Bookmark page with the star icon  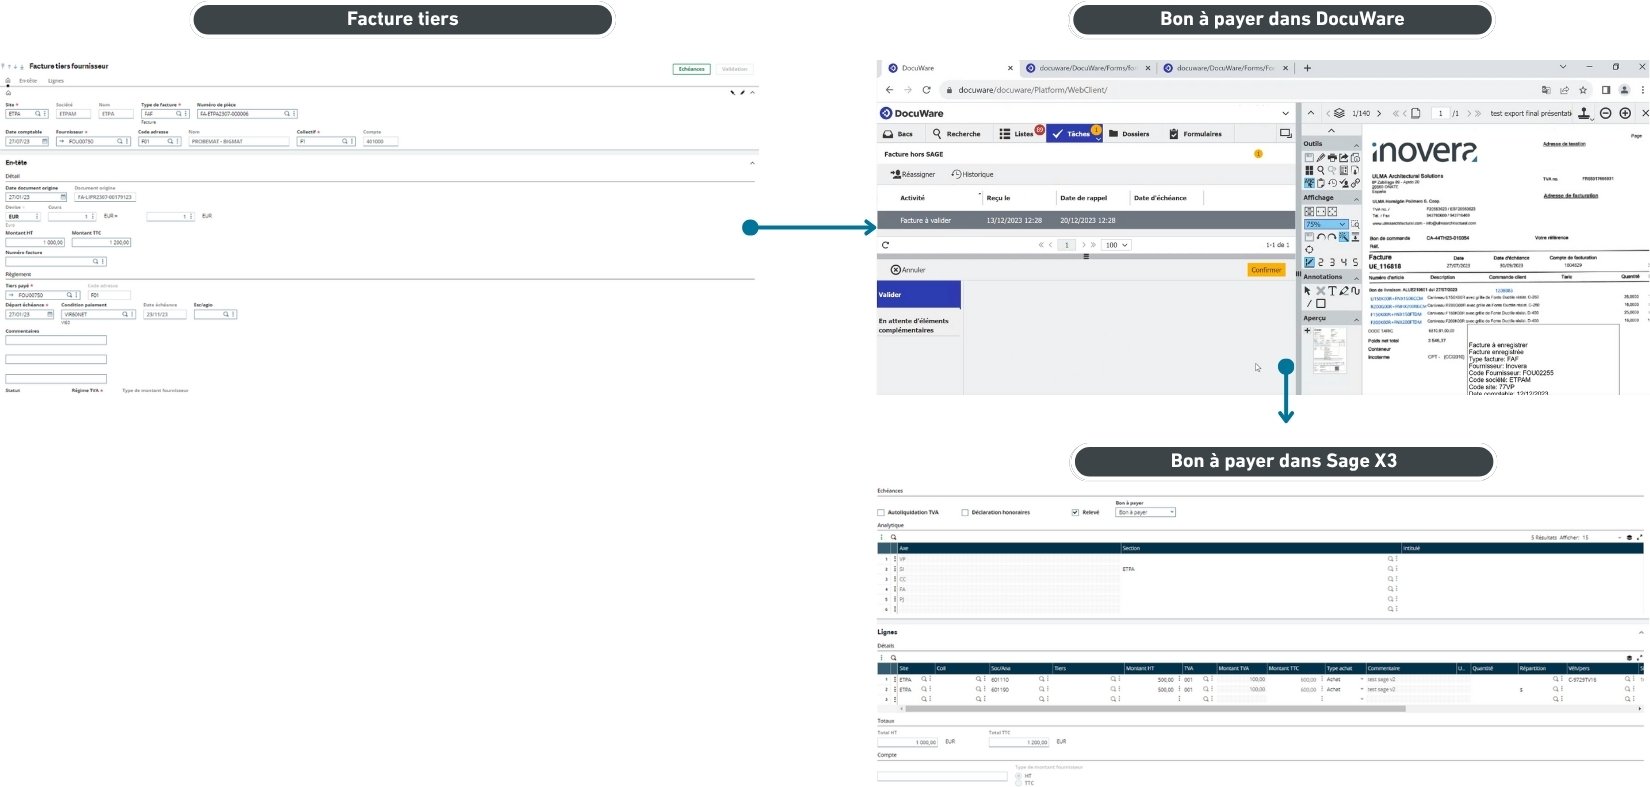pyautogui.click(x=1583, y=90)
